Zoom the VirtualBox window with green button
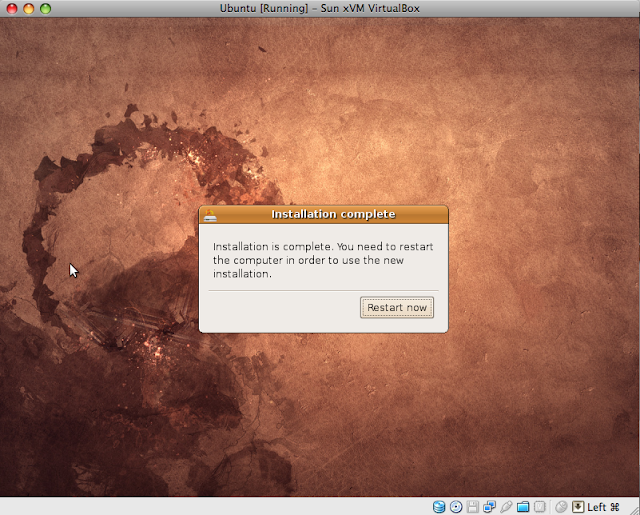This screenshot has width=640, height=515. 45,8
